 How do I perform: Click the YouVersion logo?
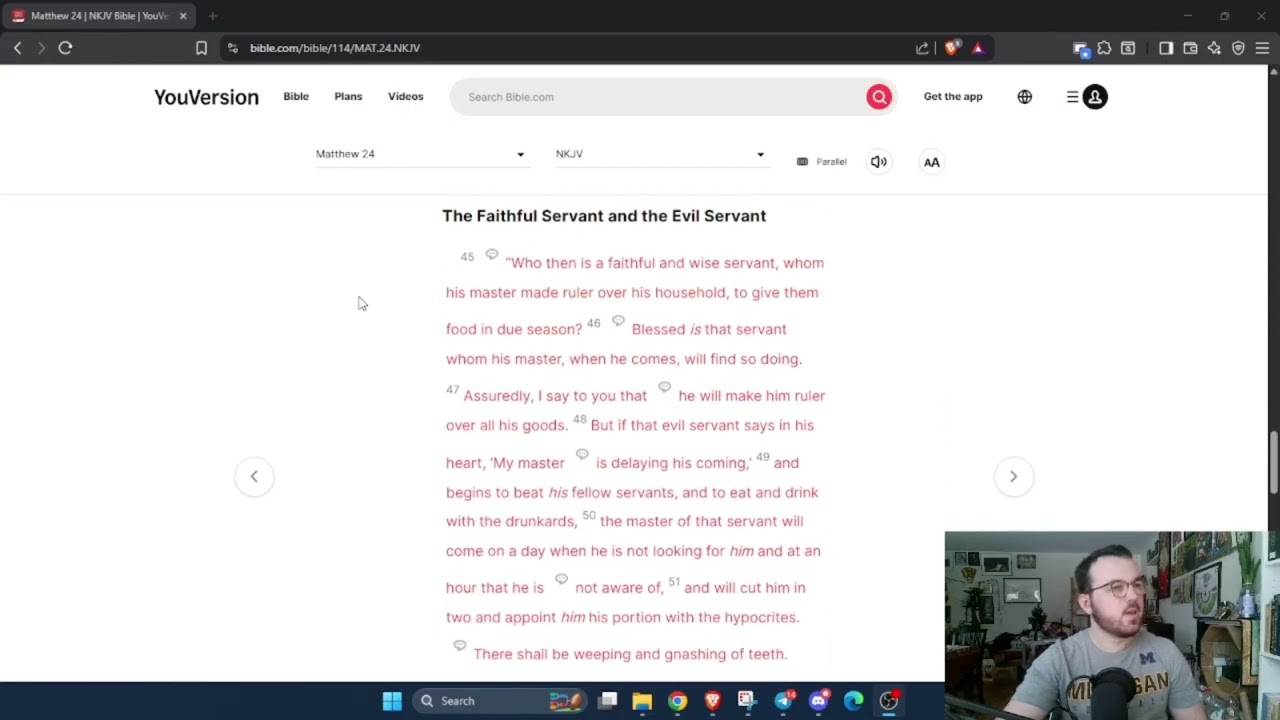click(x=206, y=97)
